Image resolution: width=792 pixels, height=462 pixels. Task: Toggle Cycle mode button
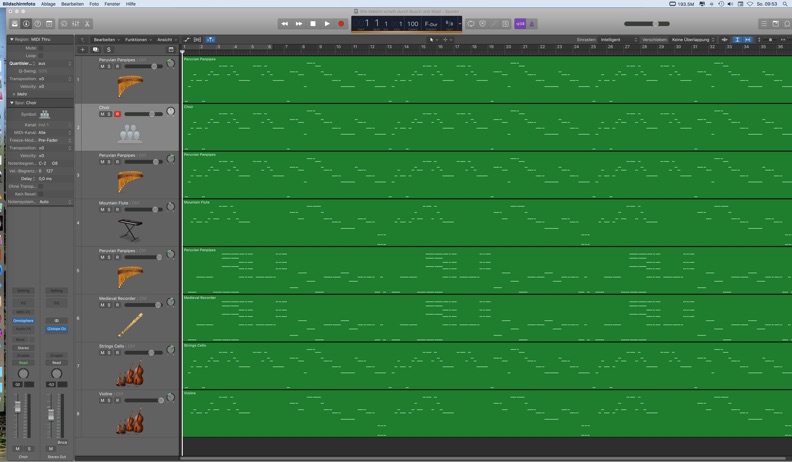click(x=471, y=24)
